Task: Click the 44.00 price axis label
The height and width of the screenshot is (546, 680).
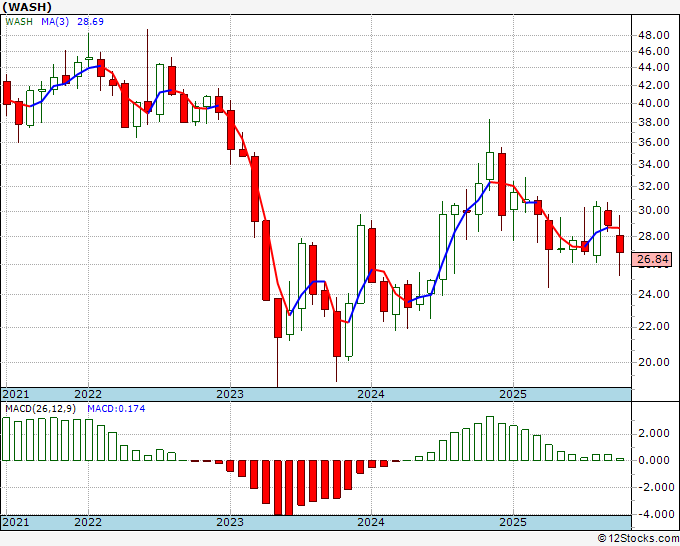Action: [x=654, y=67]
